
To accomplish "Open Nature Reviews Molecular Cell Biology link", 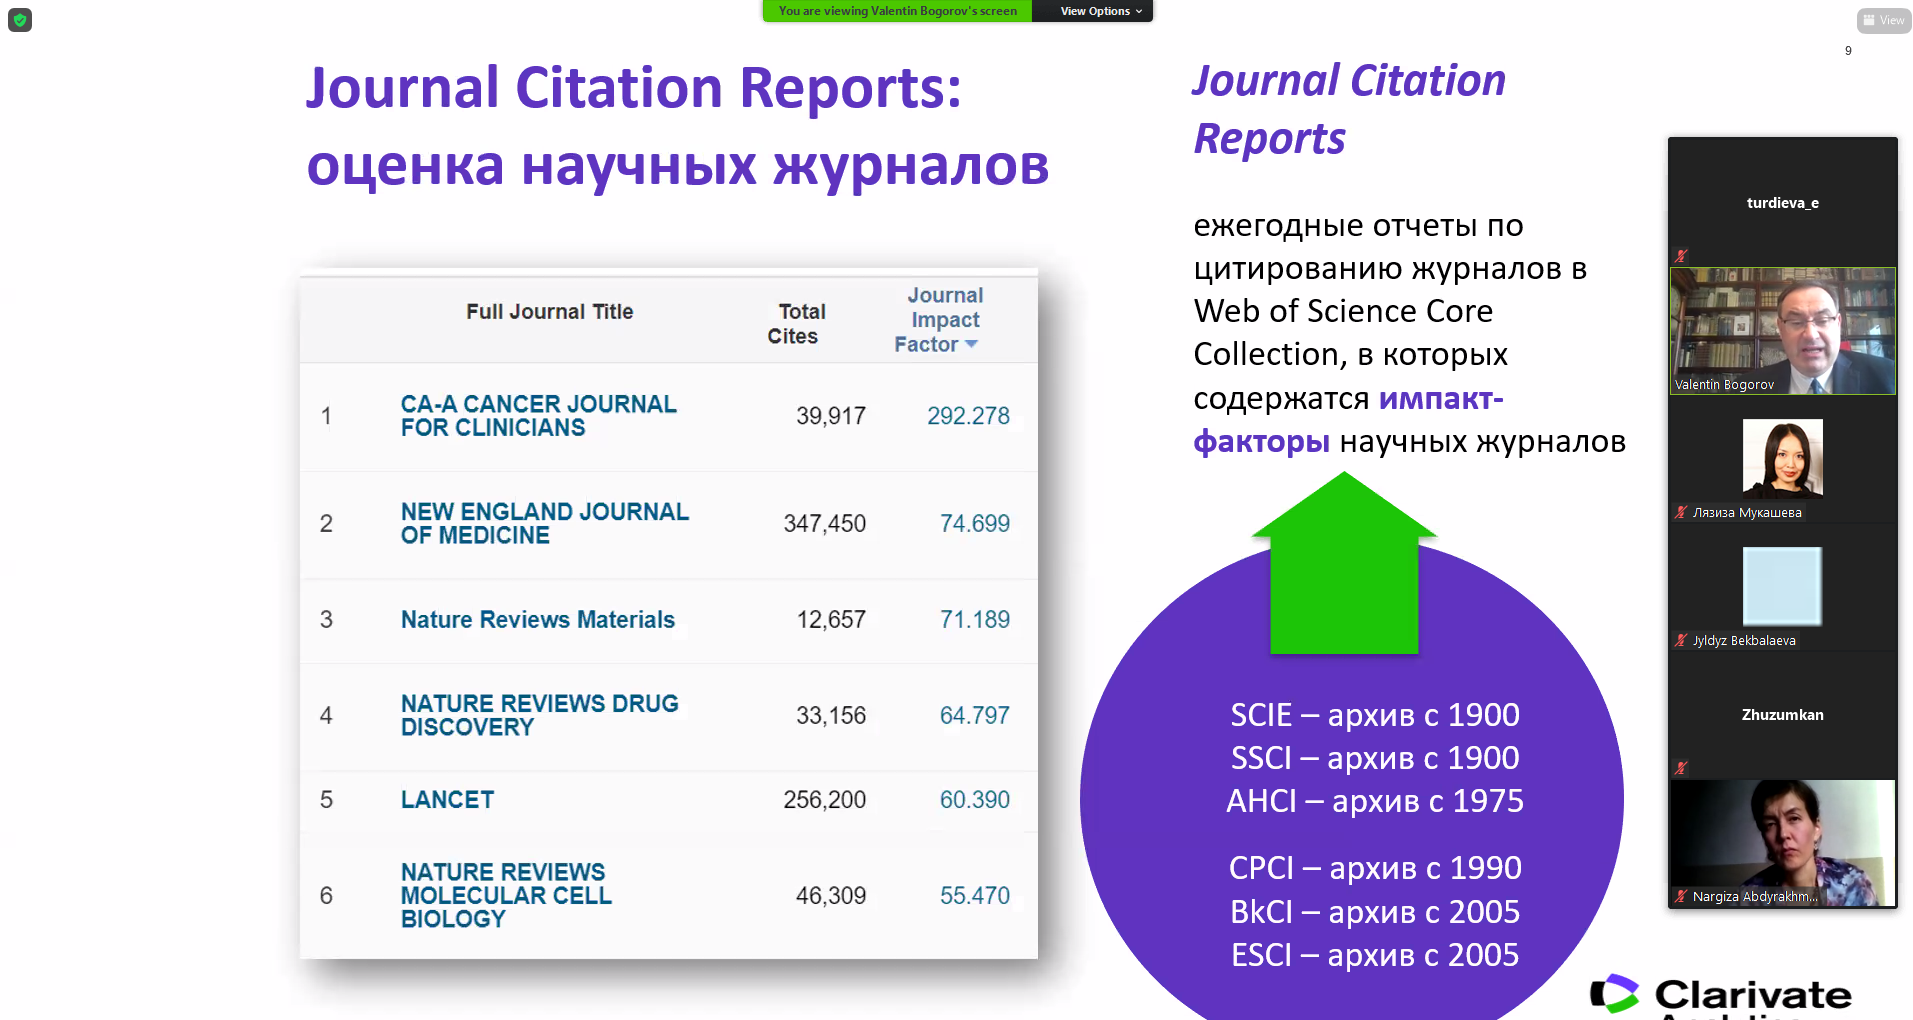I will click(x=505, y=895).
